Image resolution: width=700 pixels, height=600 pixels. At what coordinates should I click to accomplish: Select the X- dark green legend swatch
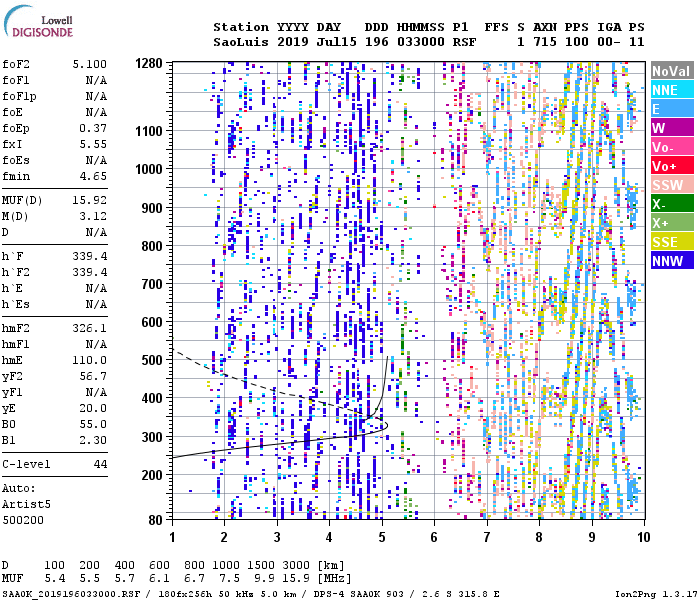click(x=672, y=204)
